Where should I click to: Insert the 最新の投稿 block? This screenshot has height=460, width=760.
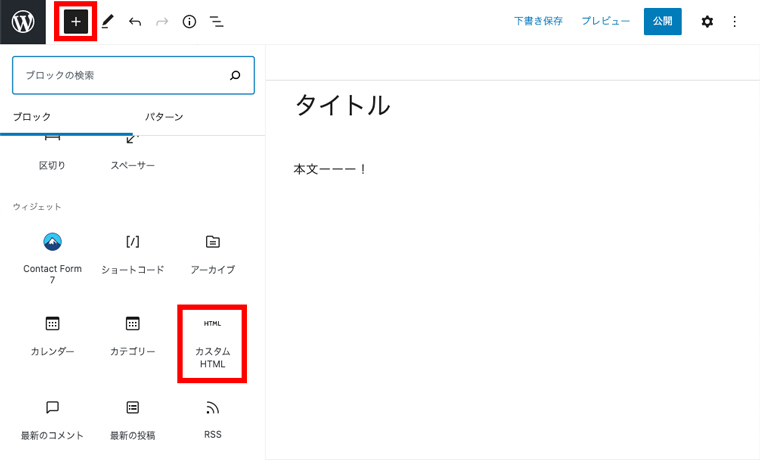click(133, 420)
